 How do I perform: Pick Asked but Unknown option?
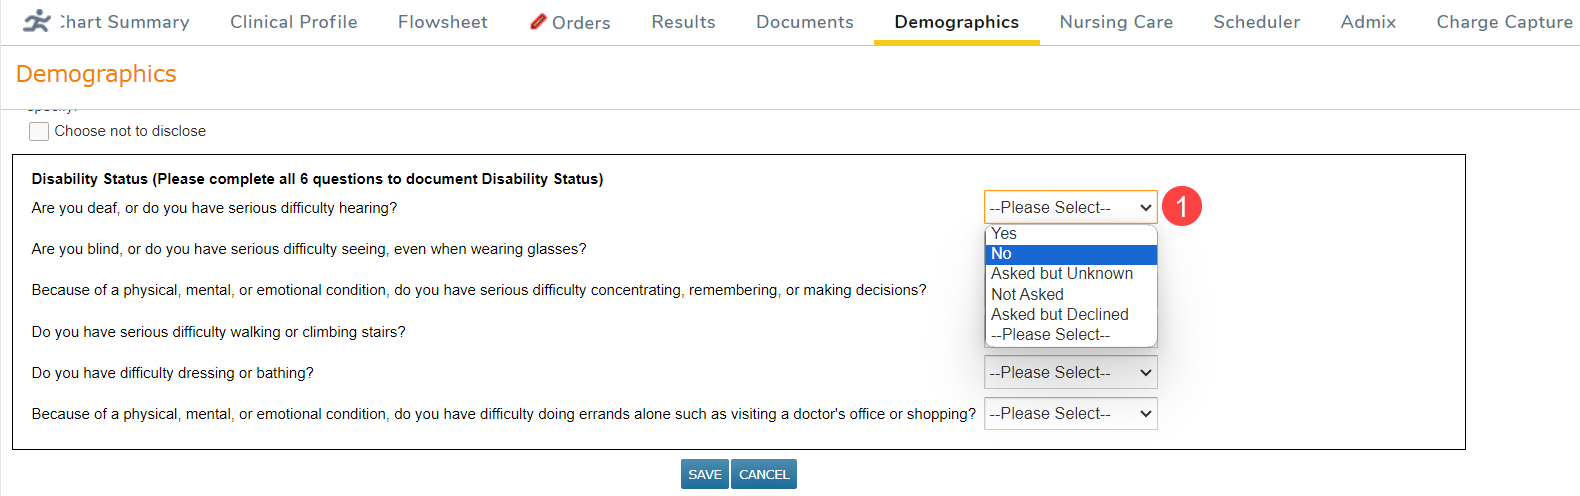click(x=1061, y=274)
